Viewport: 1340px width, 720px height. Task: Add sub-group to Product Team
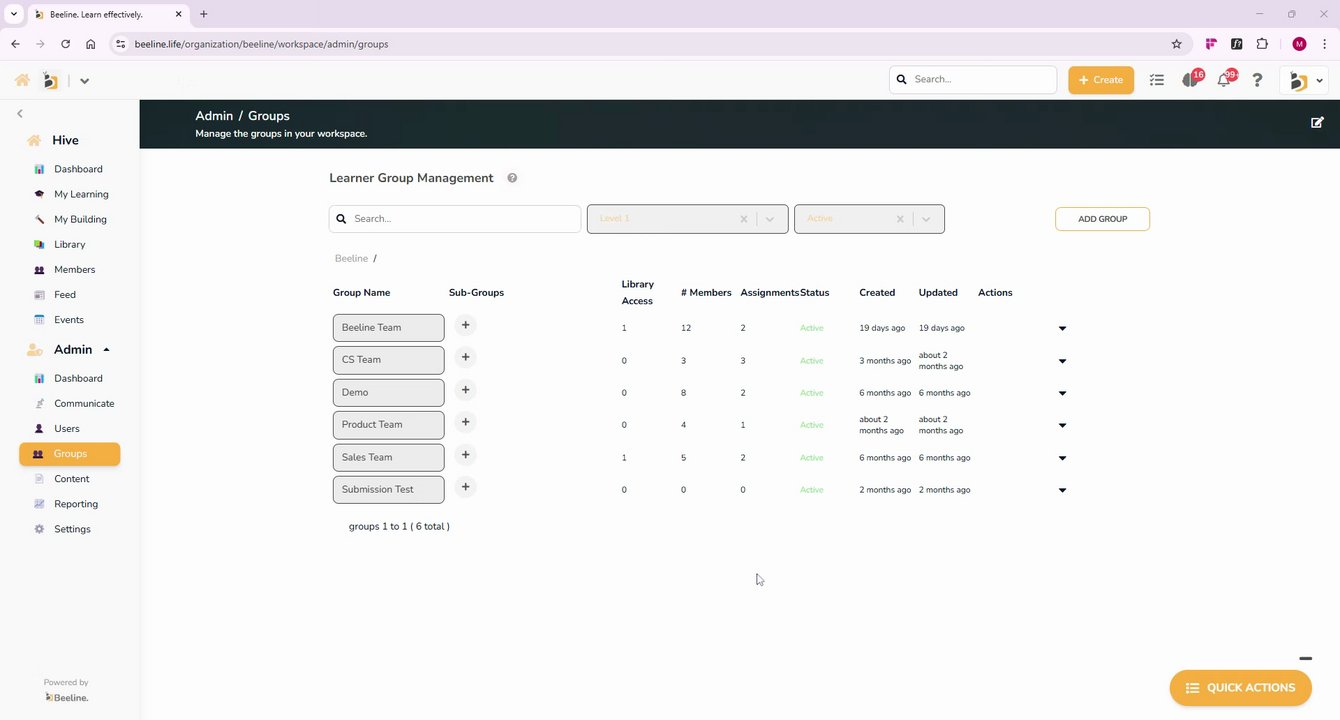coord(465,422)
